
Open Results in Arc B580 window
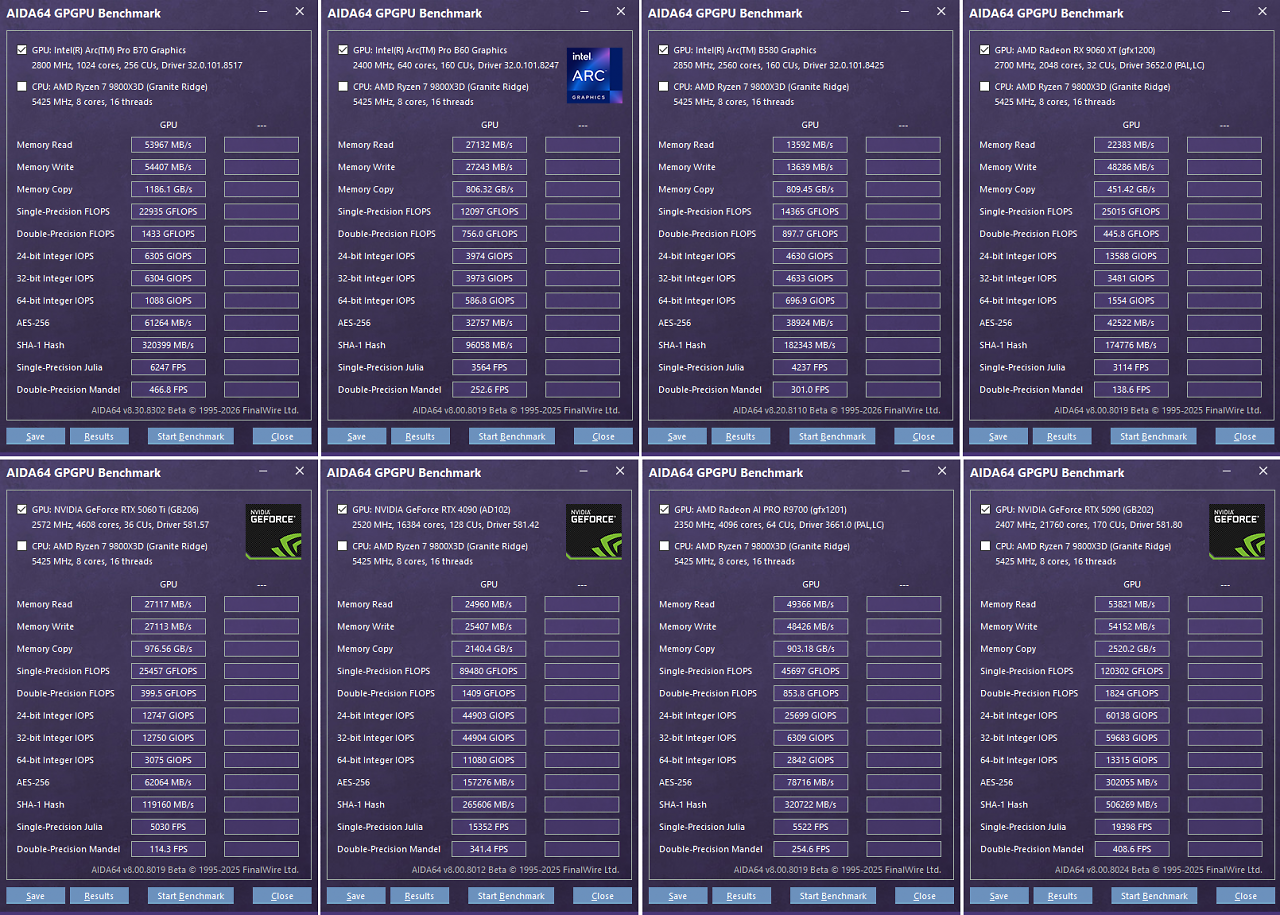pyautogui.click(x=741, y=436)
